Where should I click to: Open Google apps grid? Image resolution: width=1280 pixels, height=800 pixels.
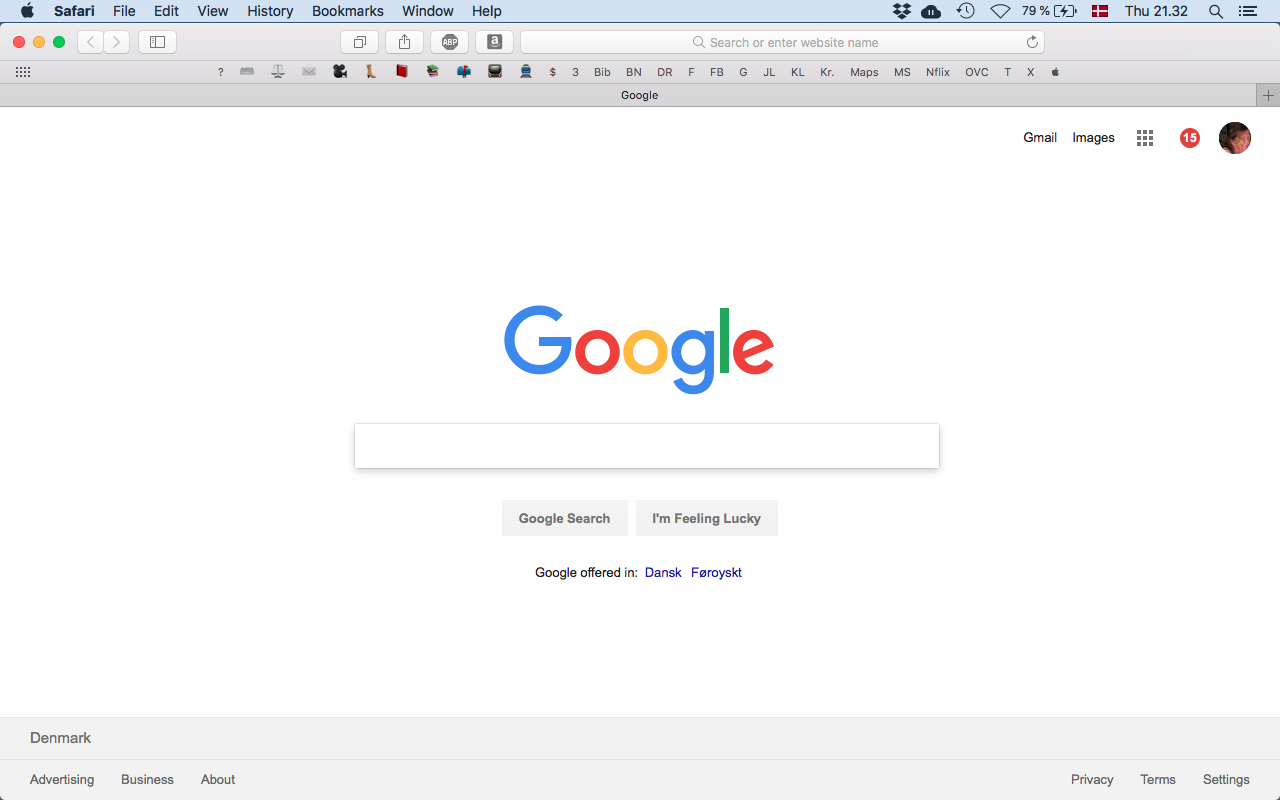pyautogui.click(x=1145, y=138)
